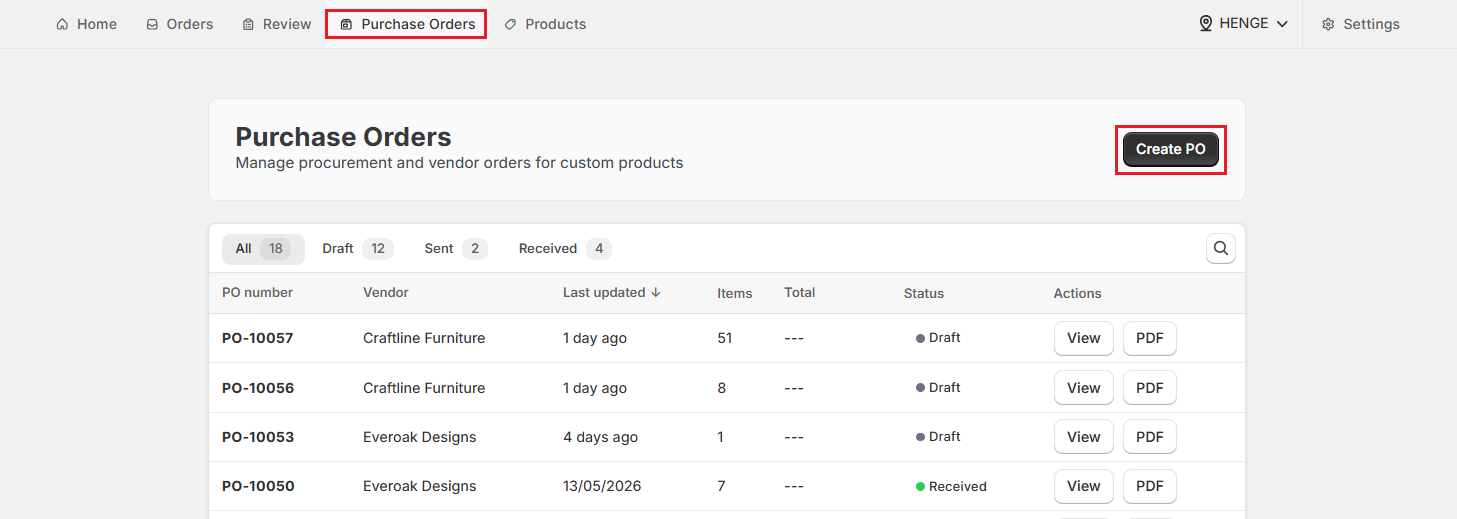Click the Items column header
Screen dimensions: 1457x519
tap(735, 293)
